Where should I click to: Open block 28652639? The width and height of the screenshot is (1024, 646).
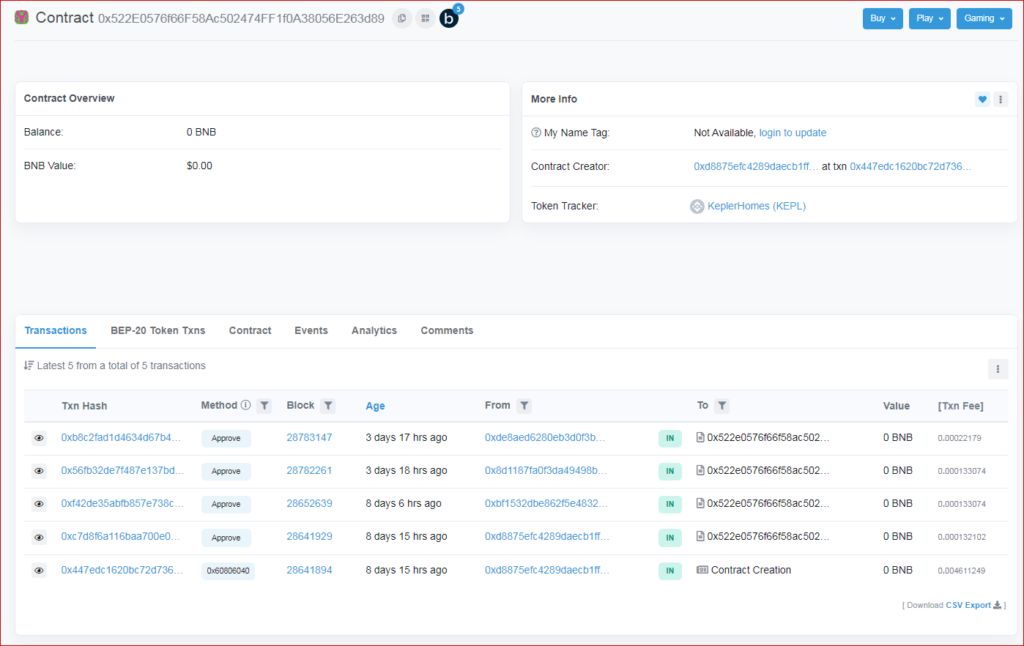309,504
